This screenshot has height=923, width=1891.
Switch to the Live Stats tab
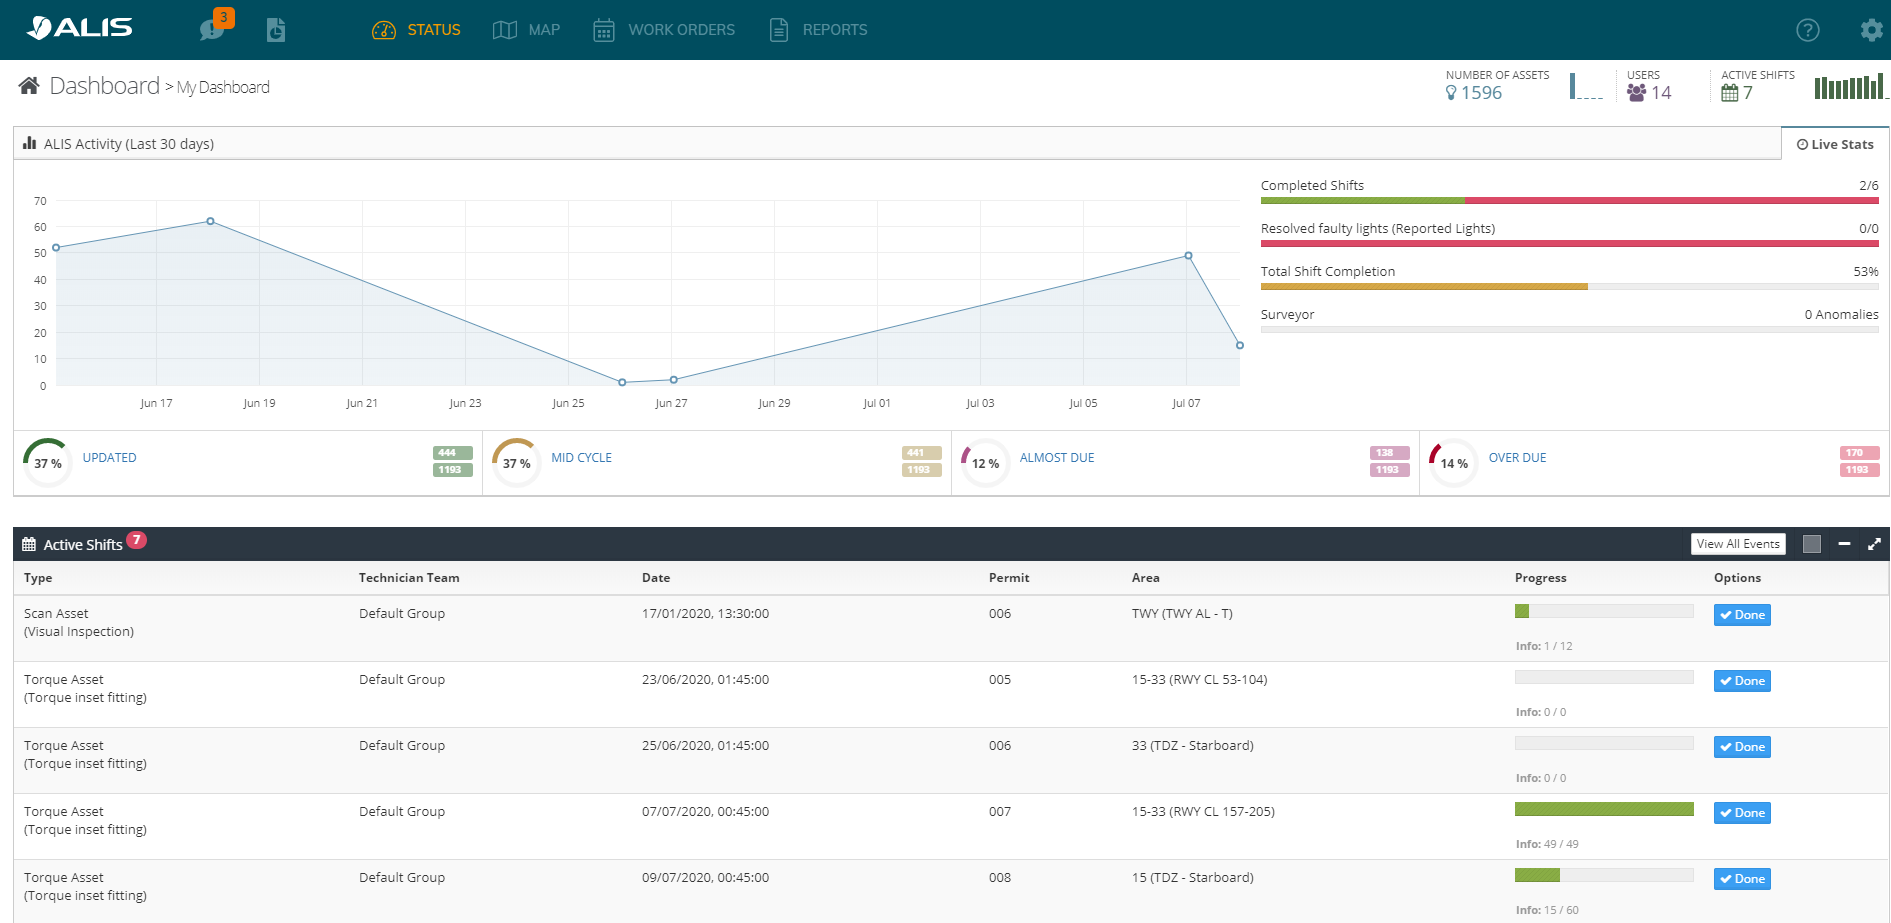(x=1835, y=144)
